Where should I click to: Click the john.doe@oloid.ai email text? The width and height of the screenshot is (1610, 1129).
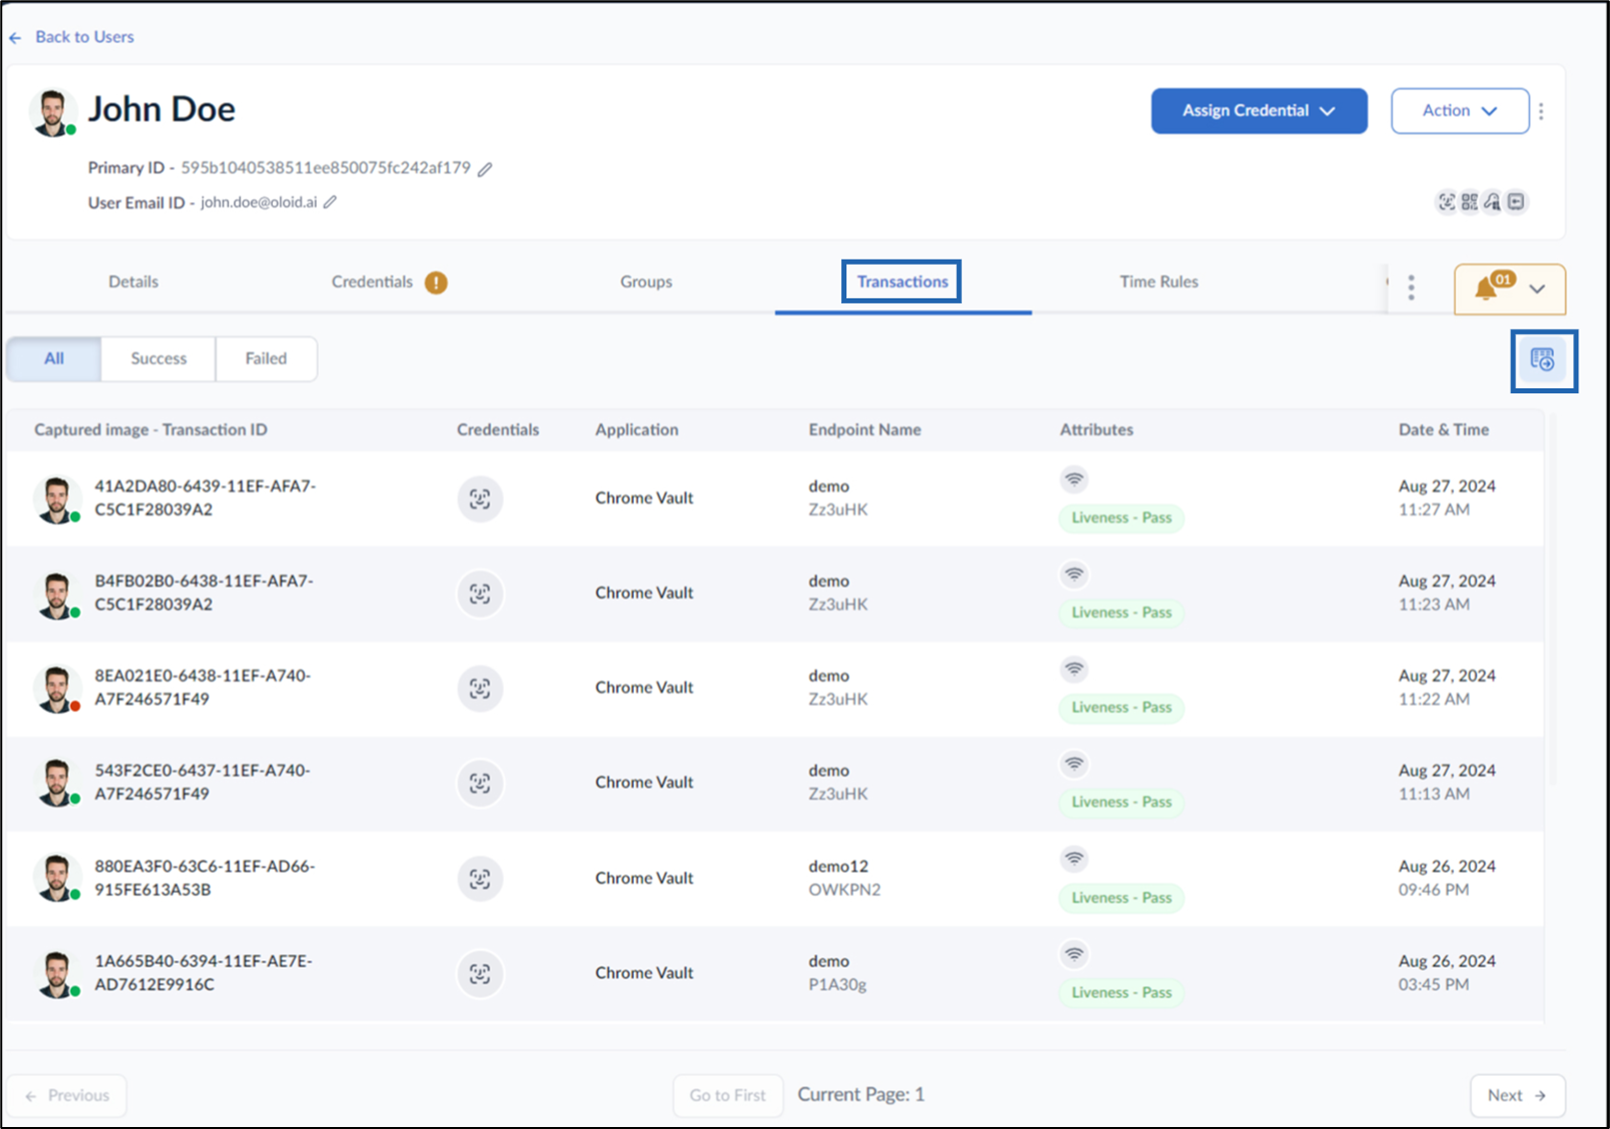coord(259,202)
